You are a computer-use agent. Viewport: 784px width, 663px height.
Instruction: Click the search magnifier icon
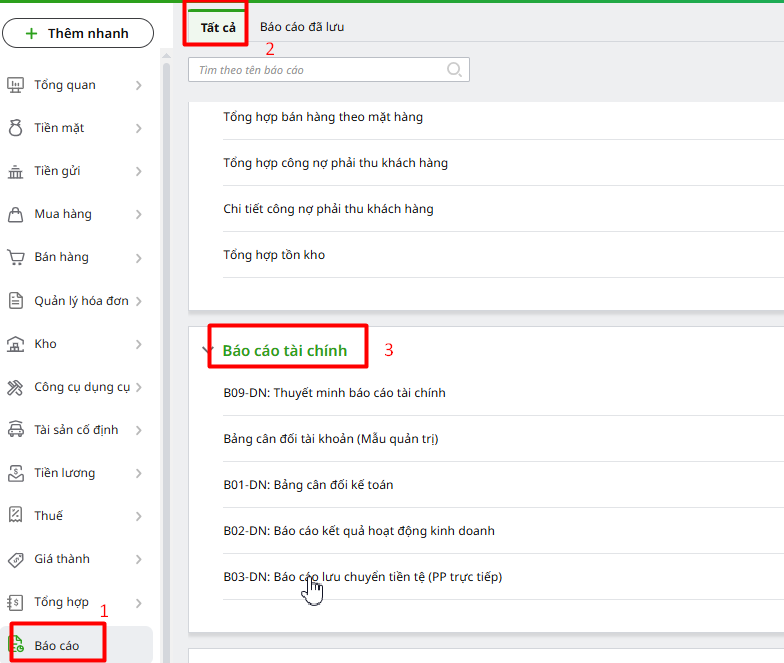pos(454,70)
